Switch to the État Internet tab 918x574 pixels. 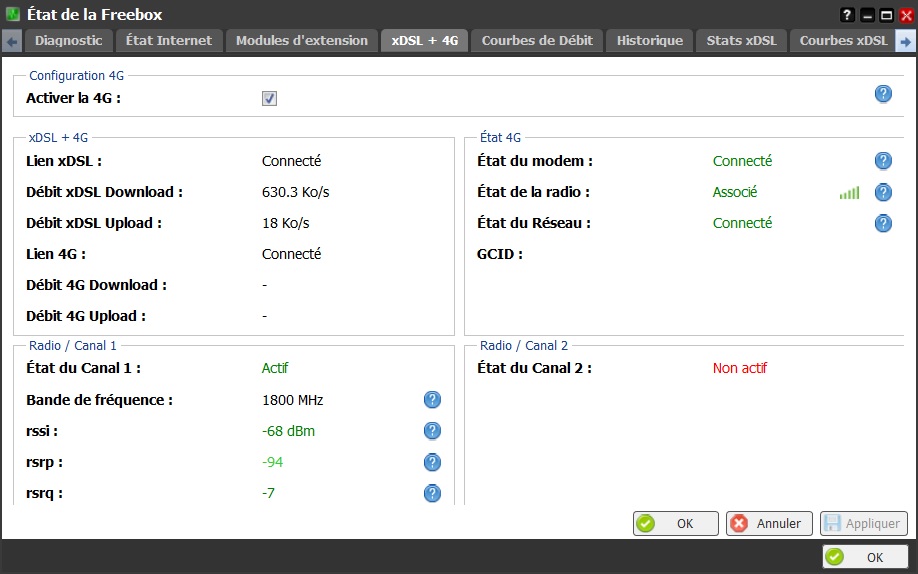coord(169,40)
